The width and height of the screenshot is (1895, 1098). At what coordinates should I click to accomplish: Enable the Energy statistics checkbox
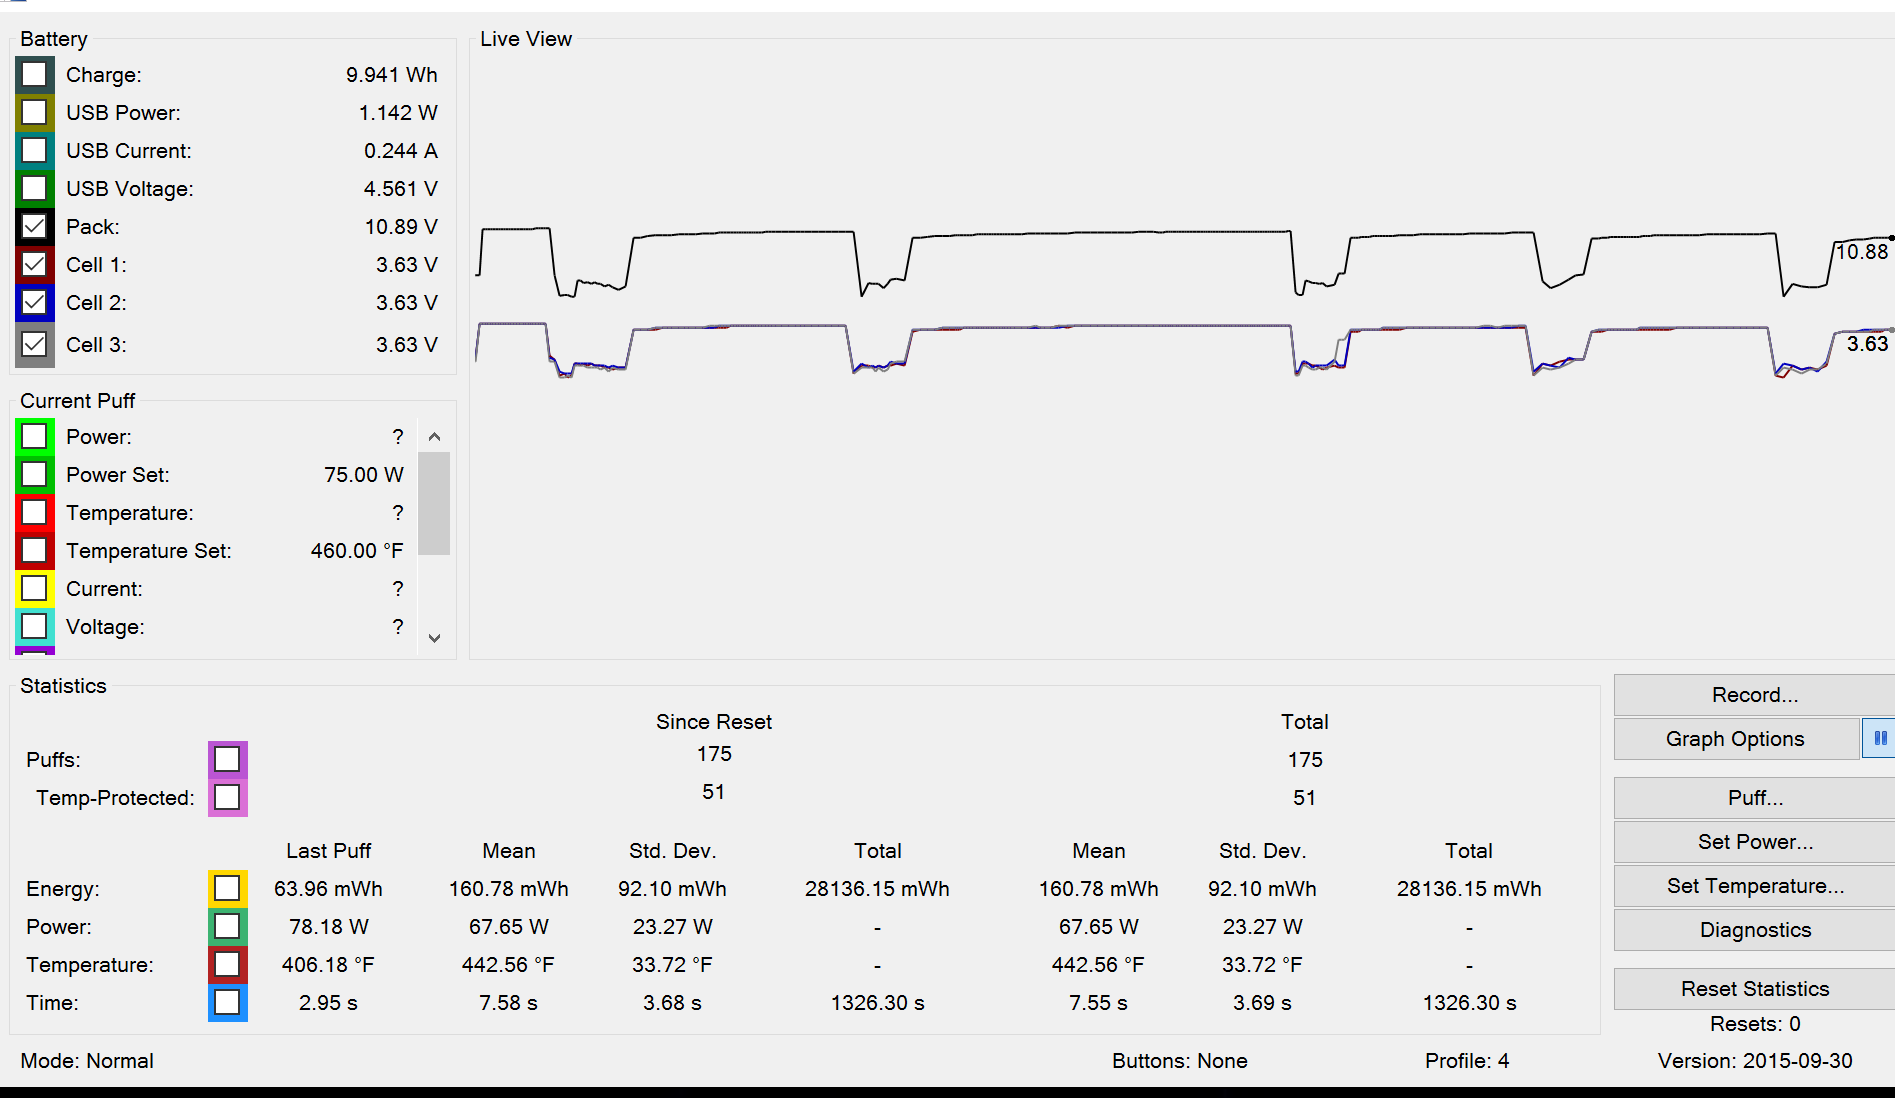[x=227, y=889]
